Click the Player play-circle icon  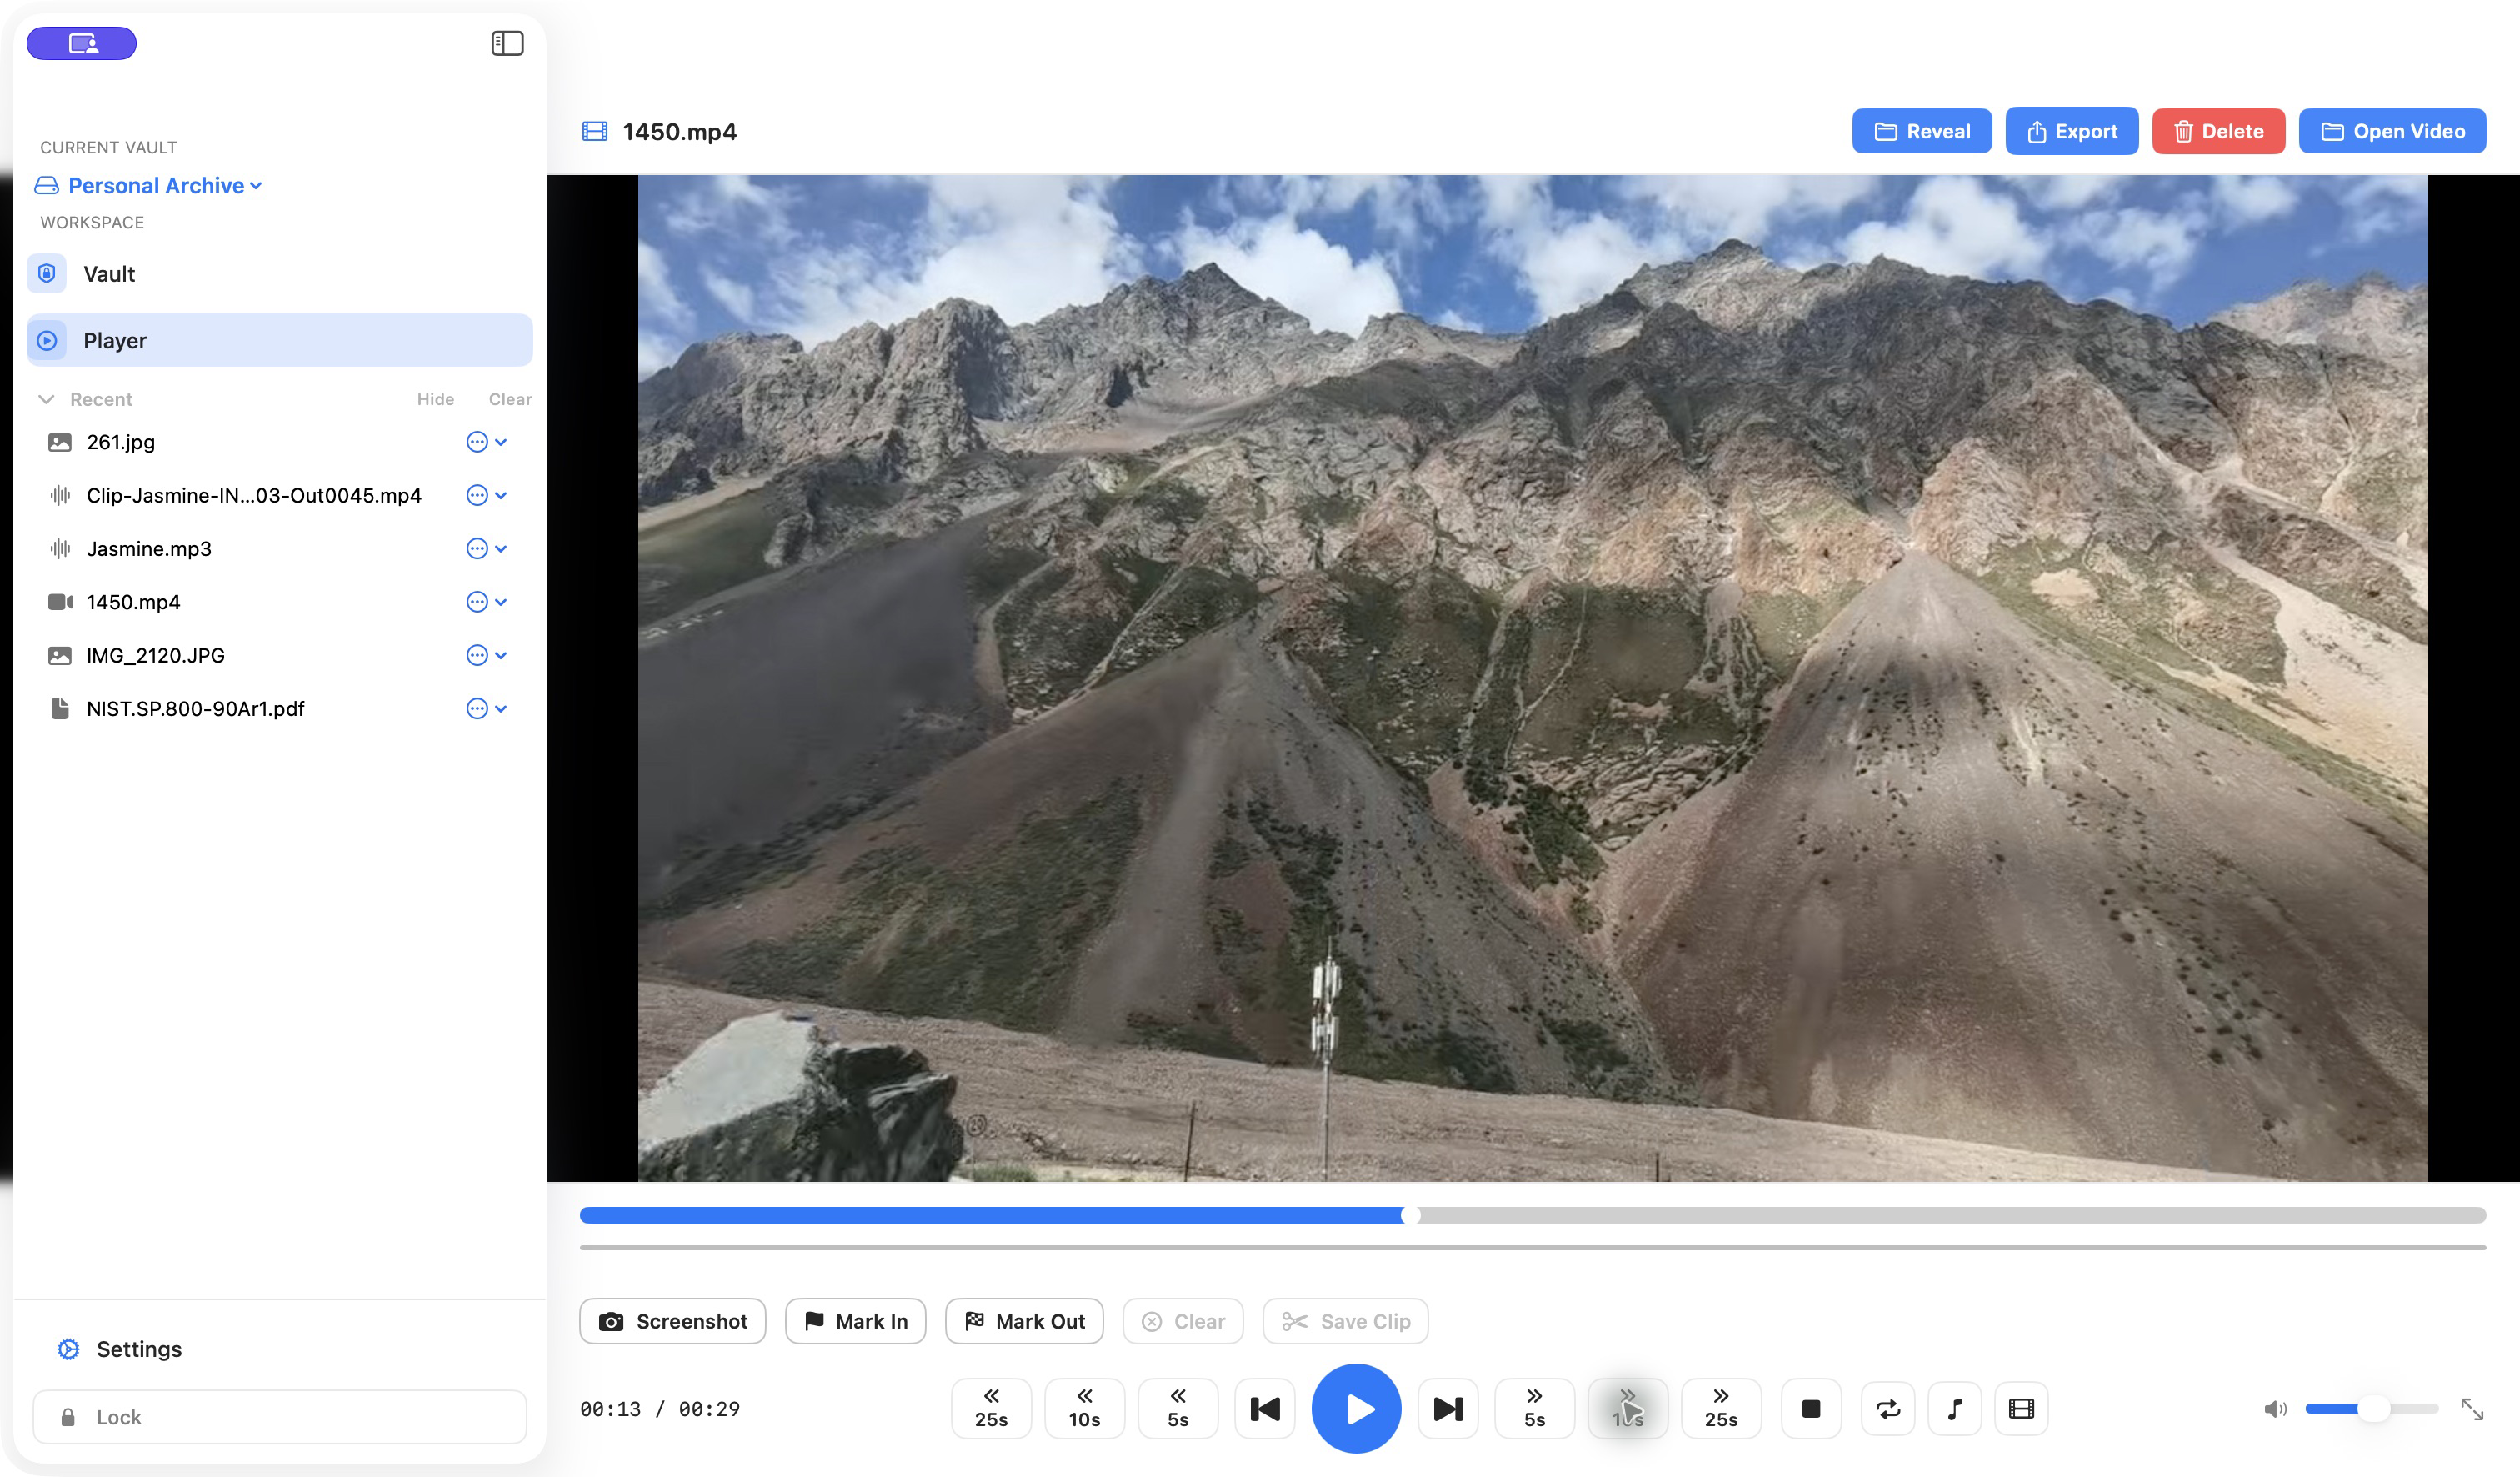pos(47,340)
